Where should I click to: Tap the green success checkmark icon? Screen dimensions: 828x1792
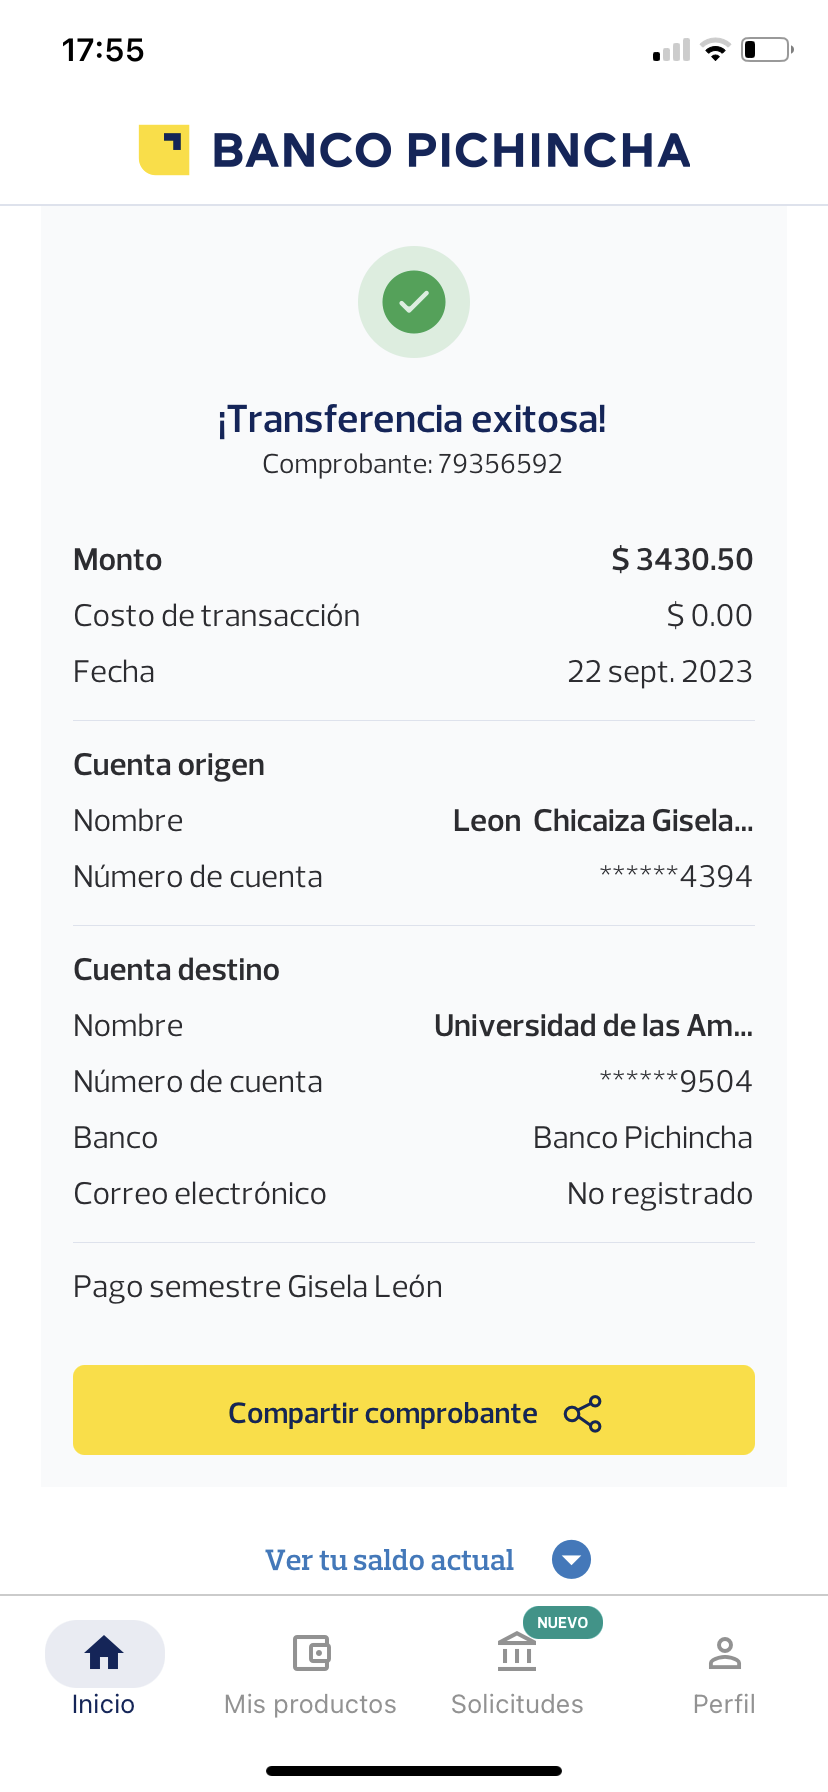click(x=414, y=302)
